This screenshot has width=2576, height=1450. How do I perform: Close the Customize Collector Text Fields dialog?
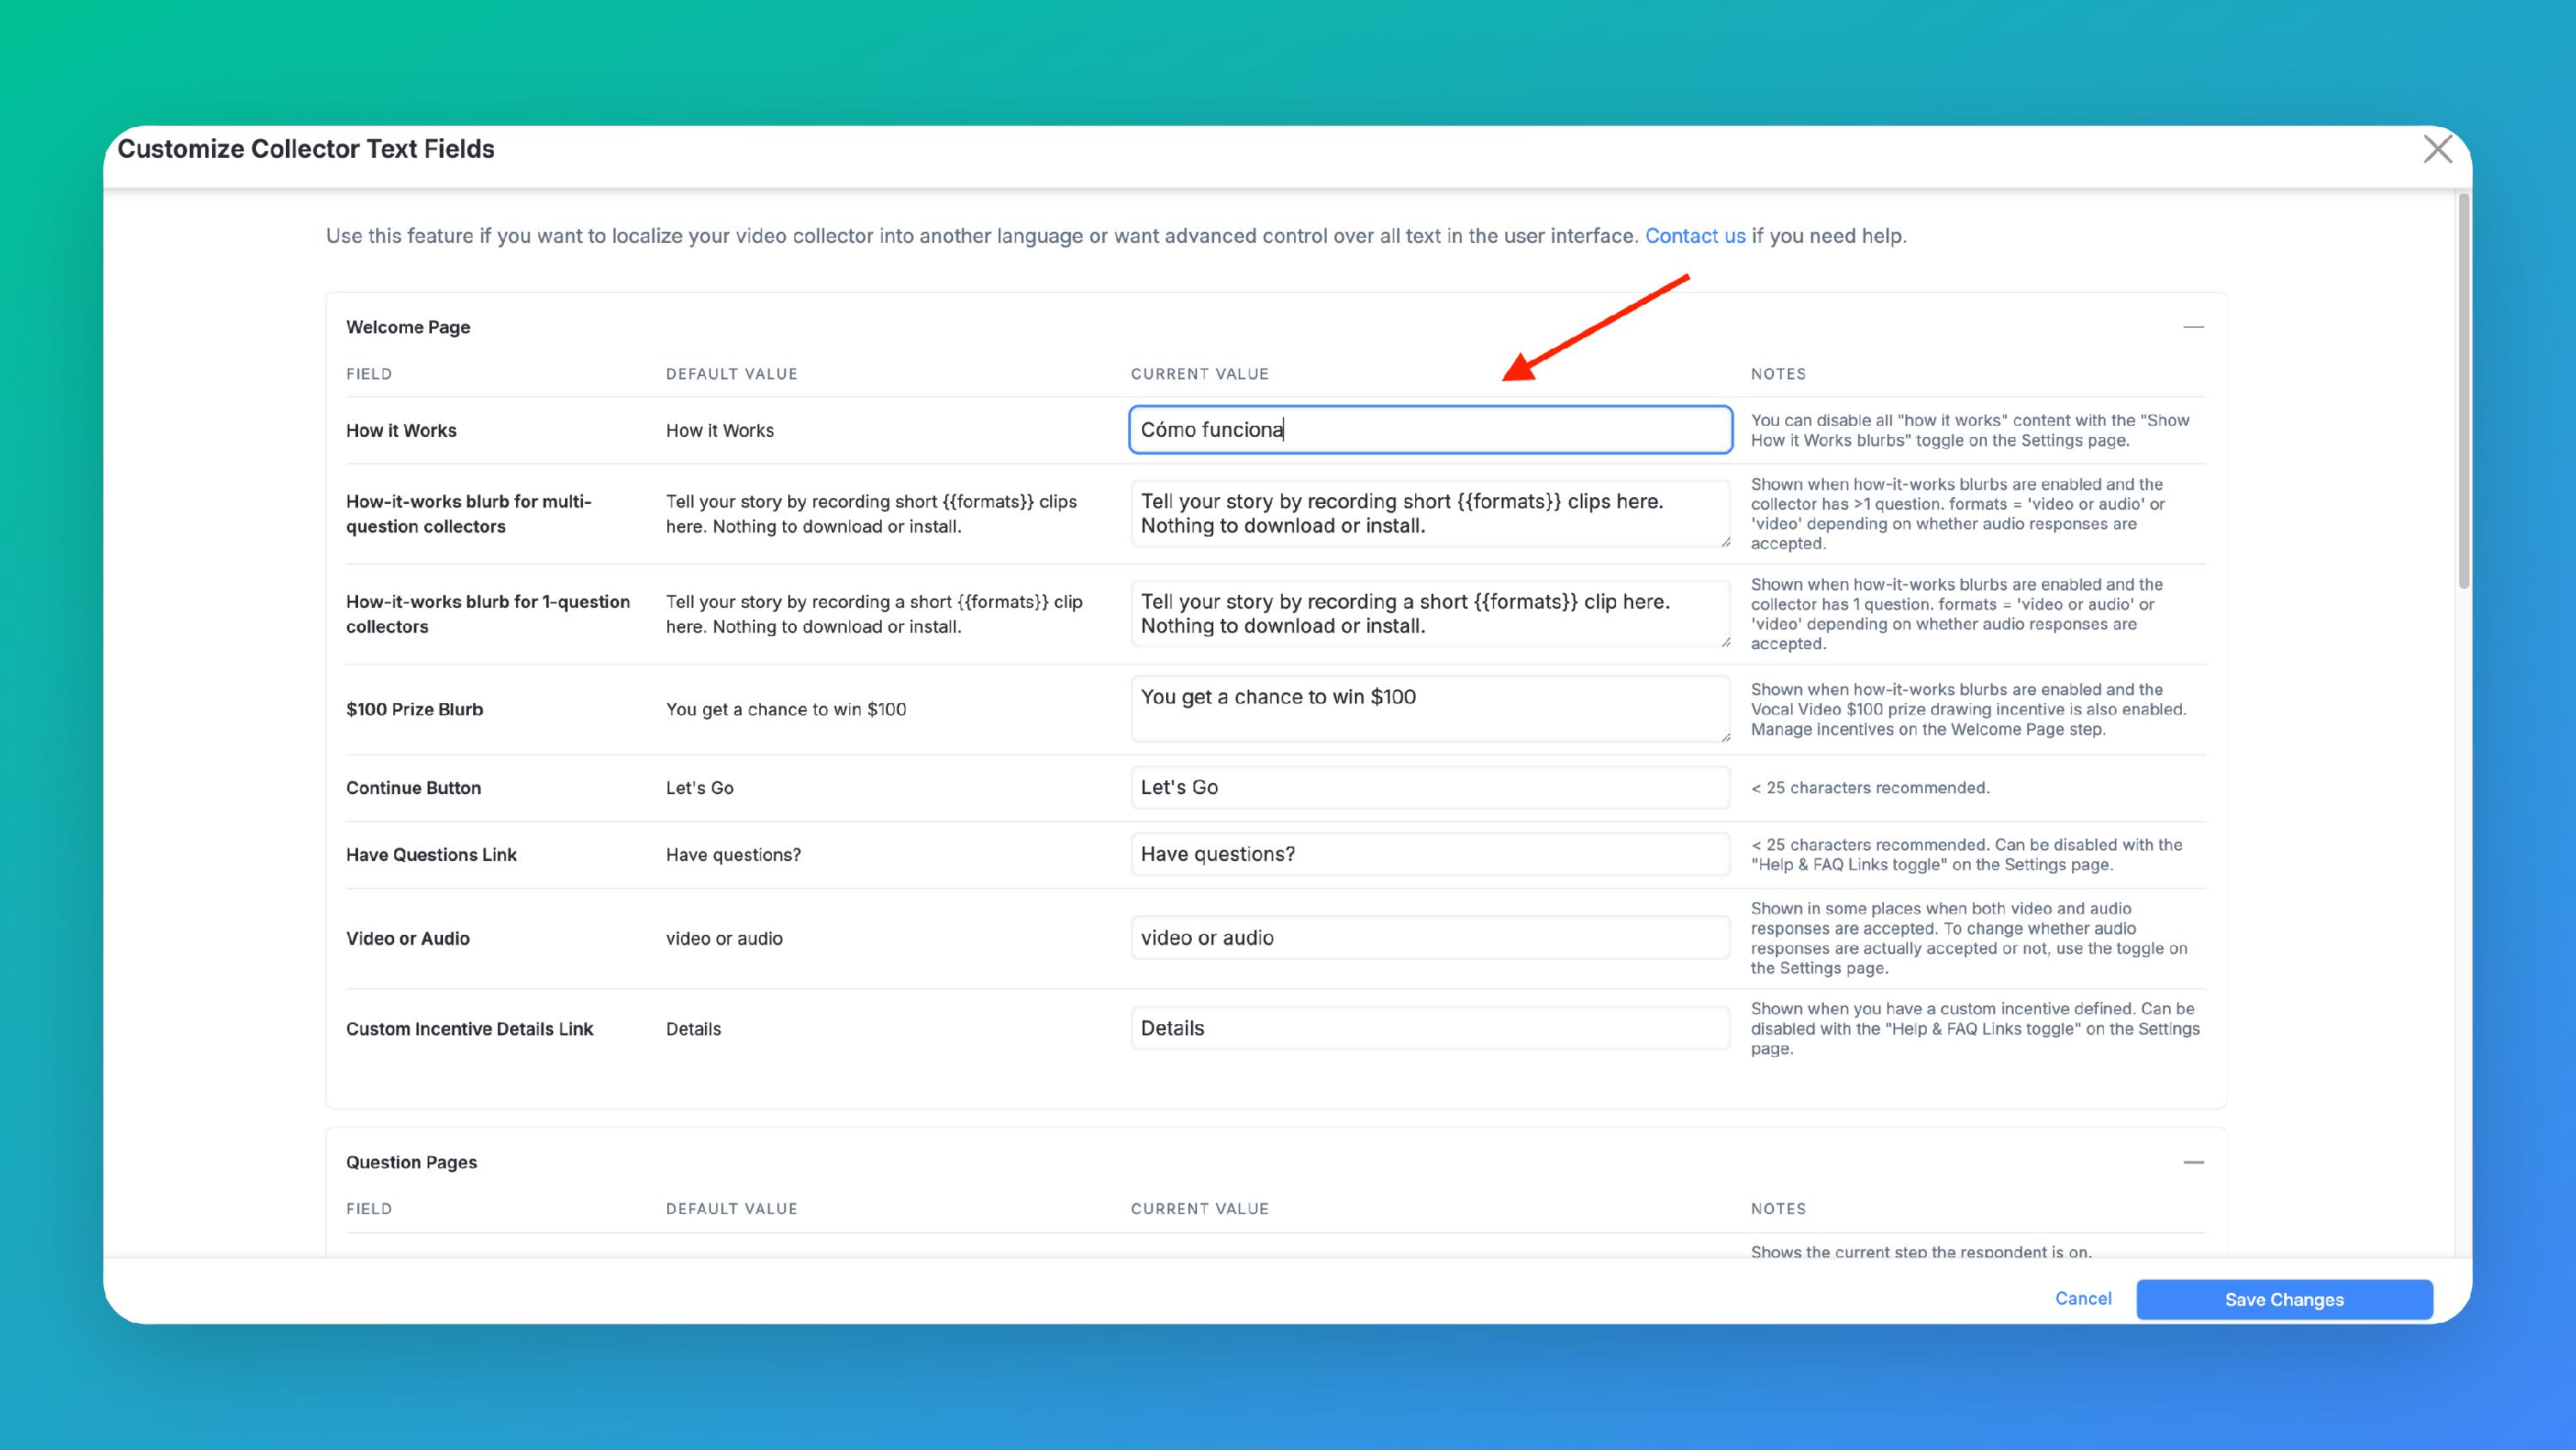point(2437,150)
